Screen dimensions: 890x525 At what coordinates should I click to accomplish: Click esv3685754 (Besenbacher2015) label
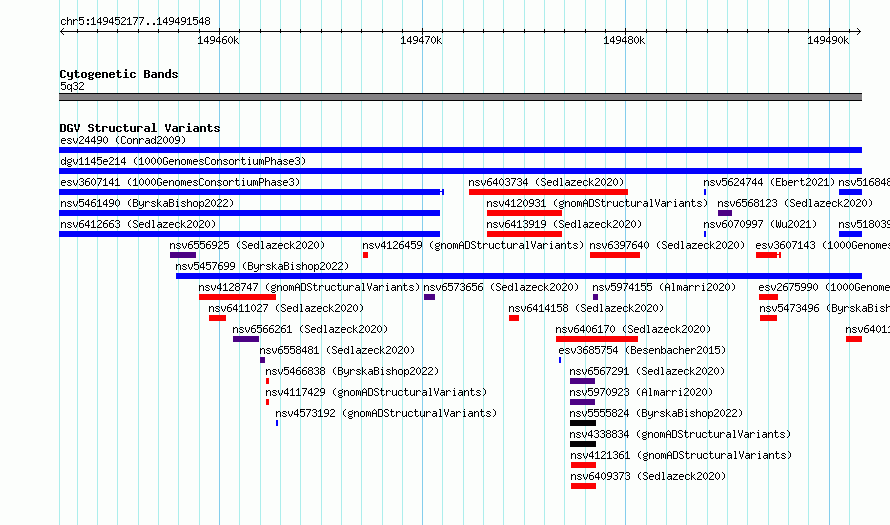(x=642, y=350)
